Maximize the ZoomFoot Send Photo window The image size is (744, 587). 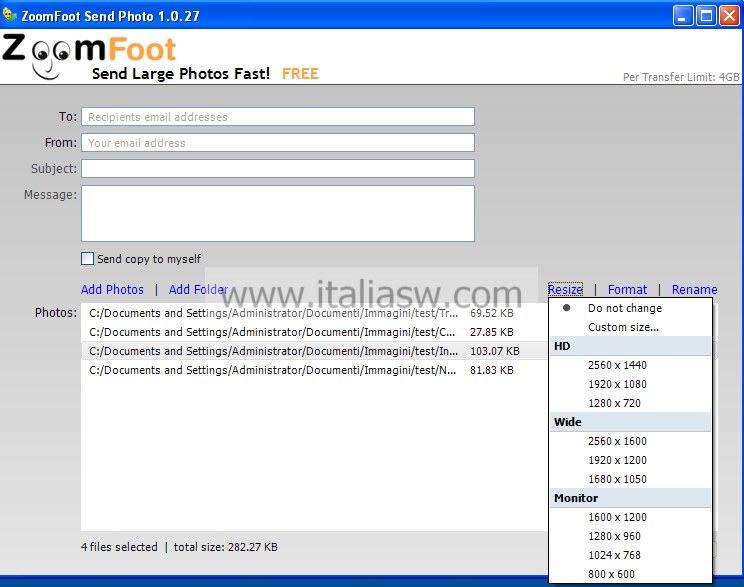point(706,16)
